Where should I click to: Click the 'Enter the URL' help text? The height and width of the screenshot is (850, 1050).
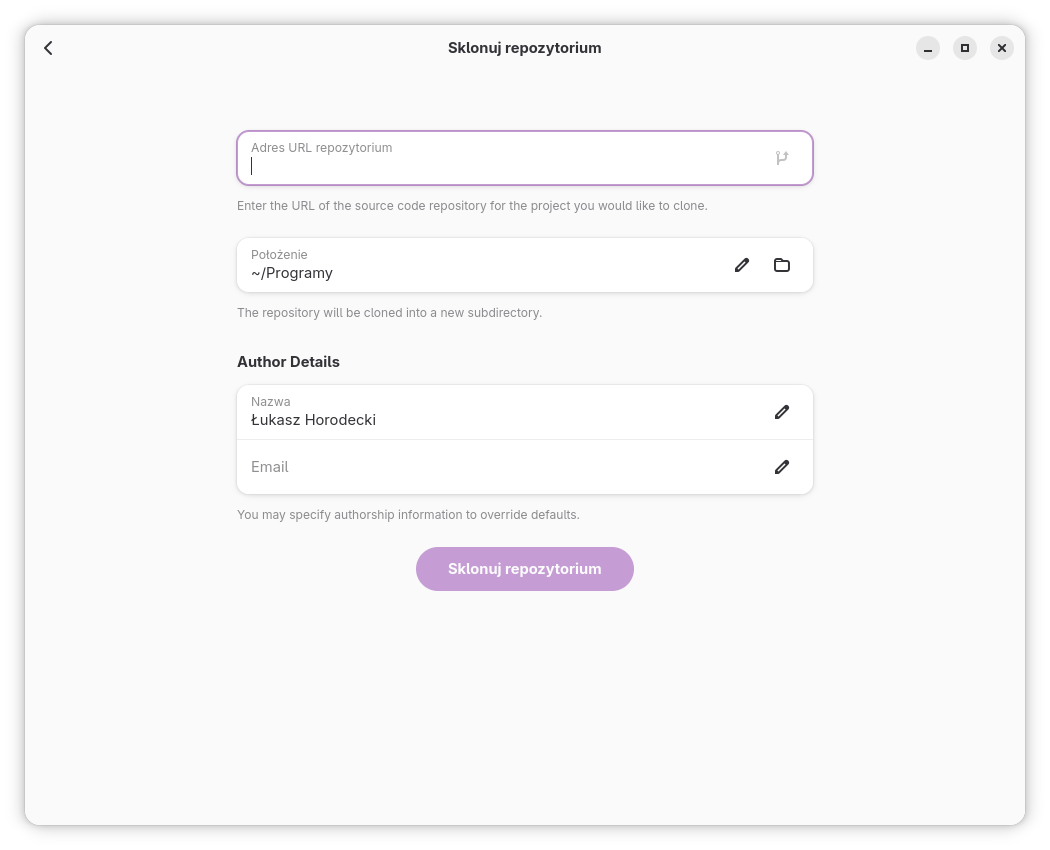point(472,206)
